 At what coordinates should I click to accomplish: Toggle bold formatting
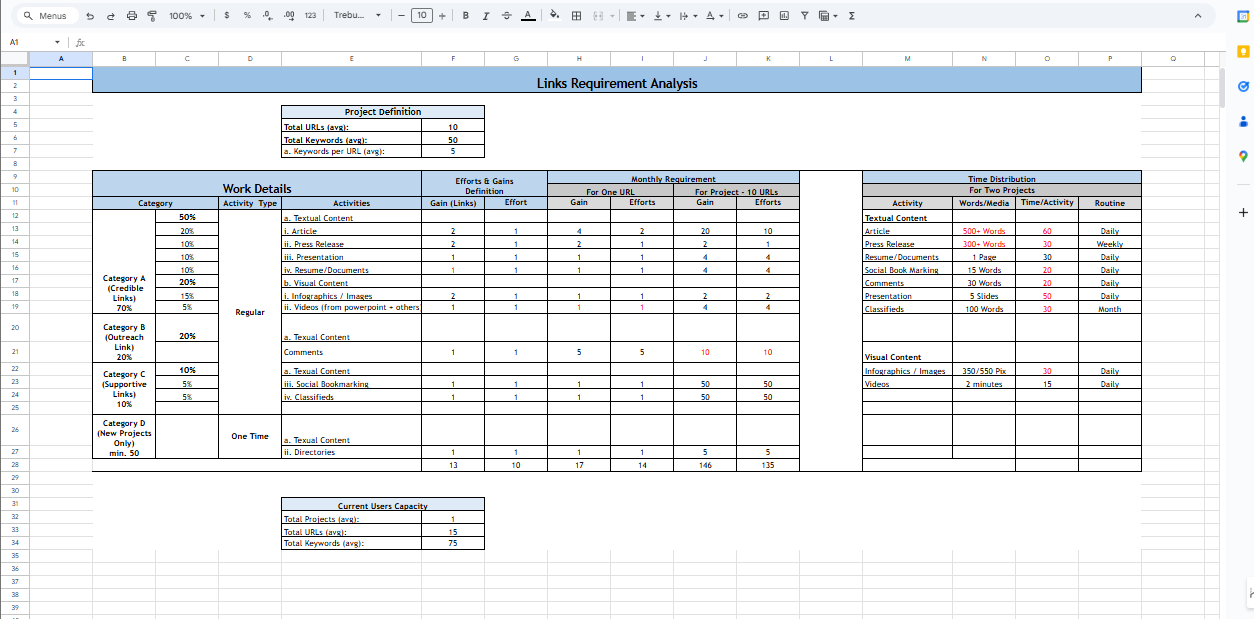click(x=467, y=16)
